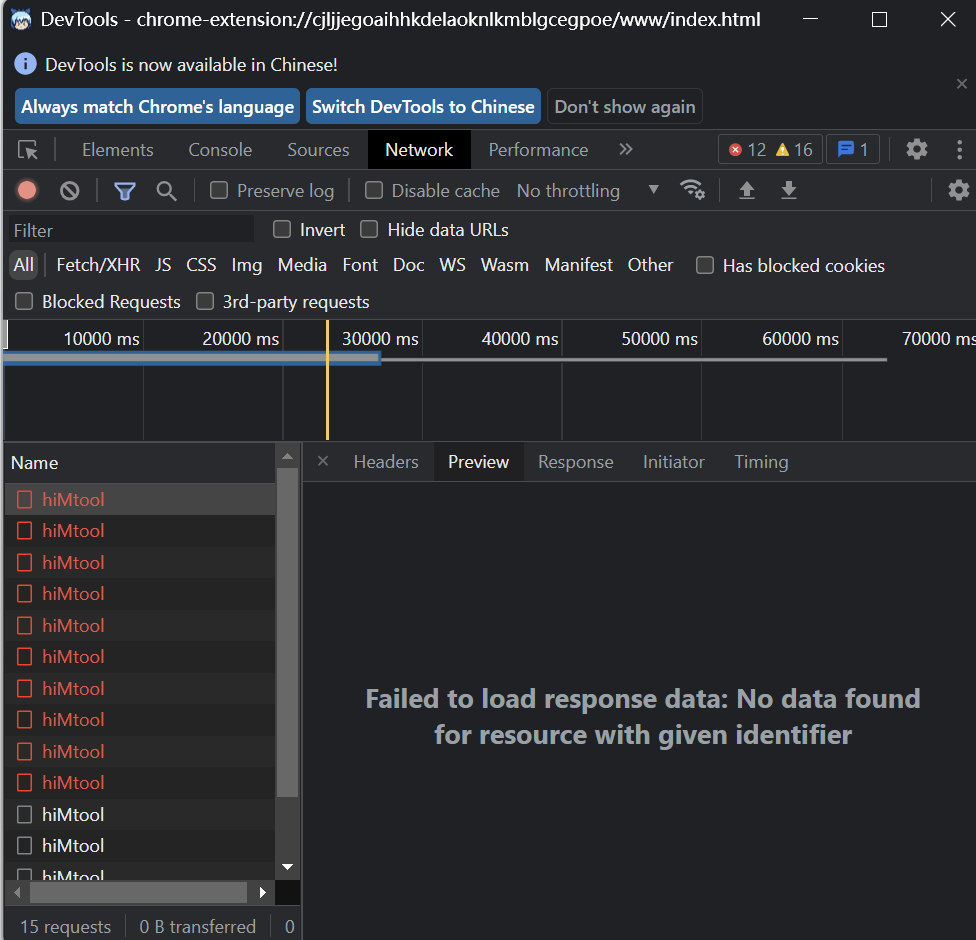This screenshot has width=976, height=940.
Task: Click the horizontal scrollbar in request list
Action: (138, 892)
